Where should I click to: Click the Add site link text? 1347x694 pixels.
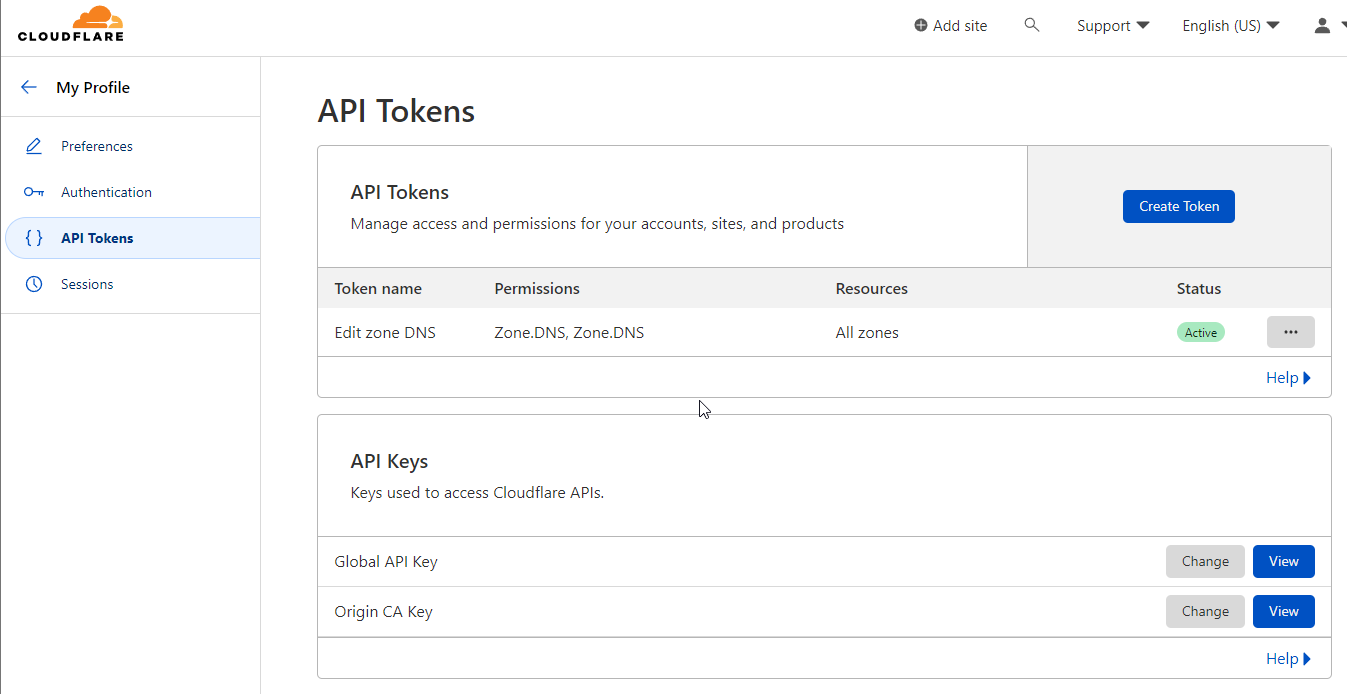point(960,26)
